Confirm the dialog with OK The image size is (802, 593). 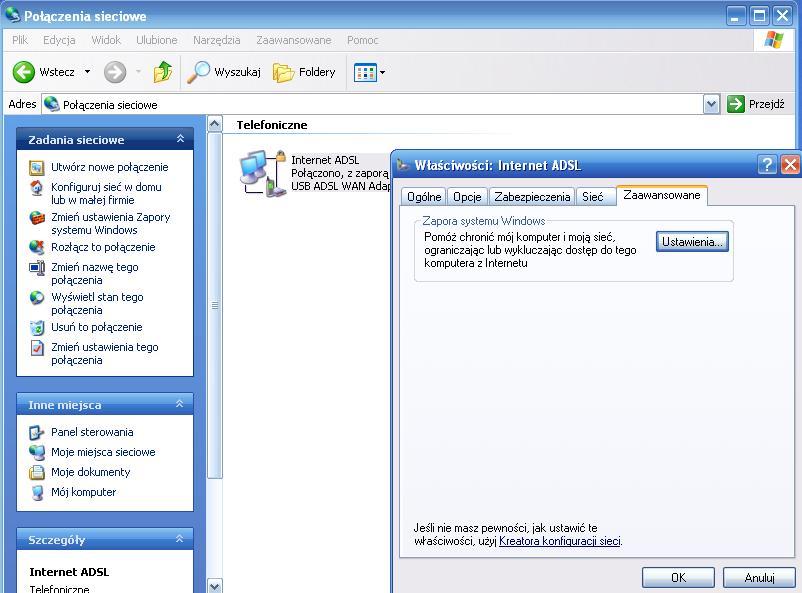(x=678, y=578)
